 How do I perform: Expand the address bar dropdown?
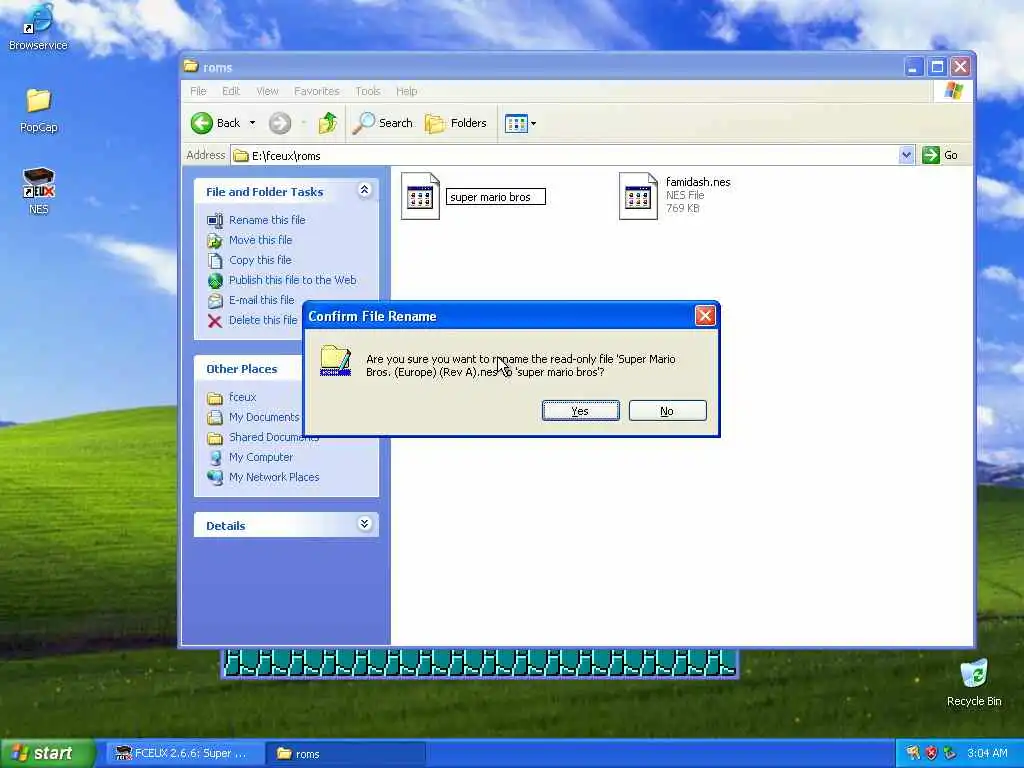pos(906,155)
